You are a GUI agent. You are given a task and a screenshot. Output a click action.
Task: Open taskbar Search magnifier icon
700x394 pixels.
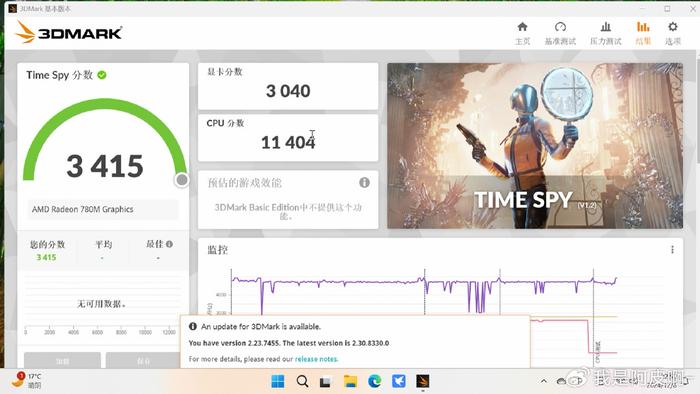coord(302,381)
